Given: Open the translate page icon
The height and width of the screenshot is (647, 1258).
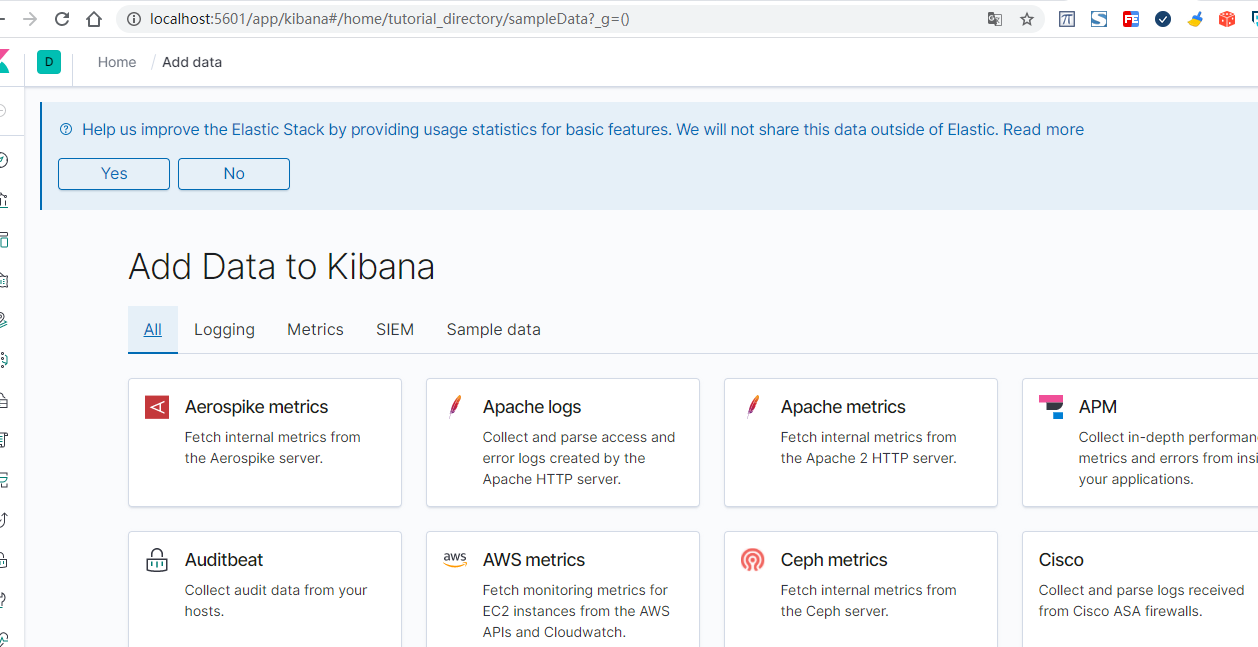Looking at the screenshot, I should click(995, 19).
